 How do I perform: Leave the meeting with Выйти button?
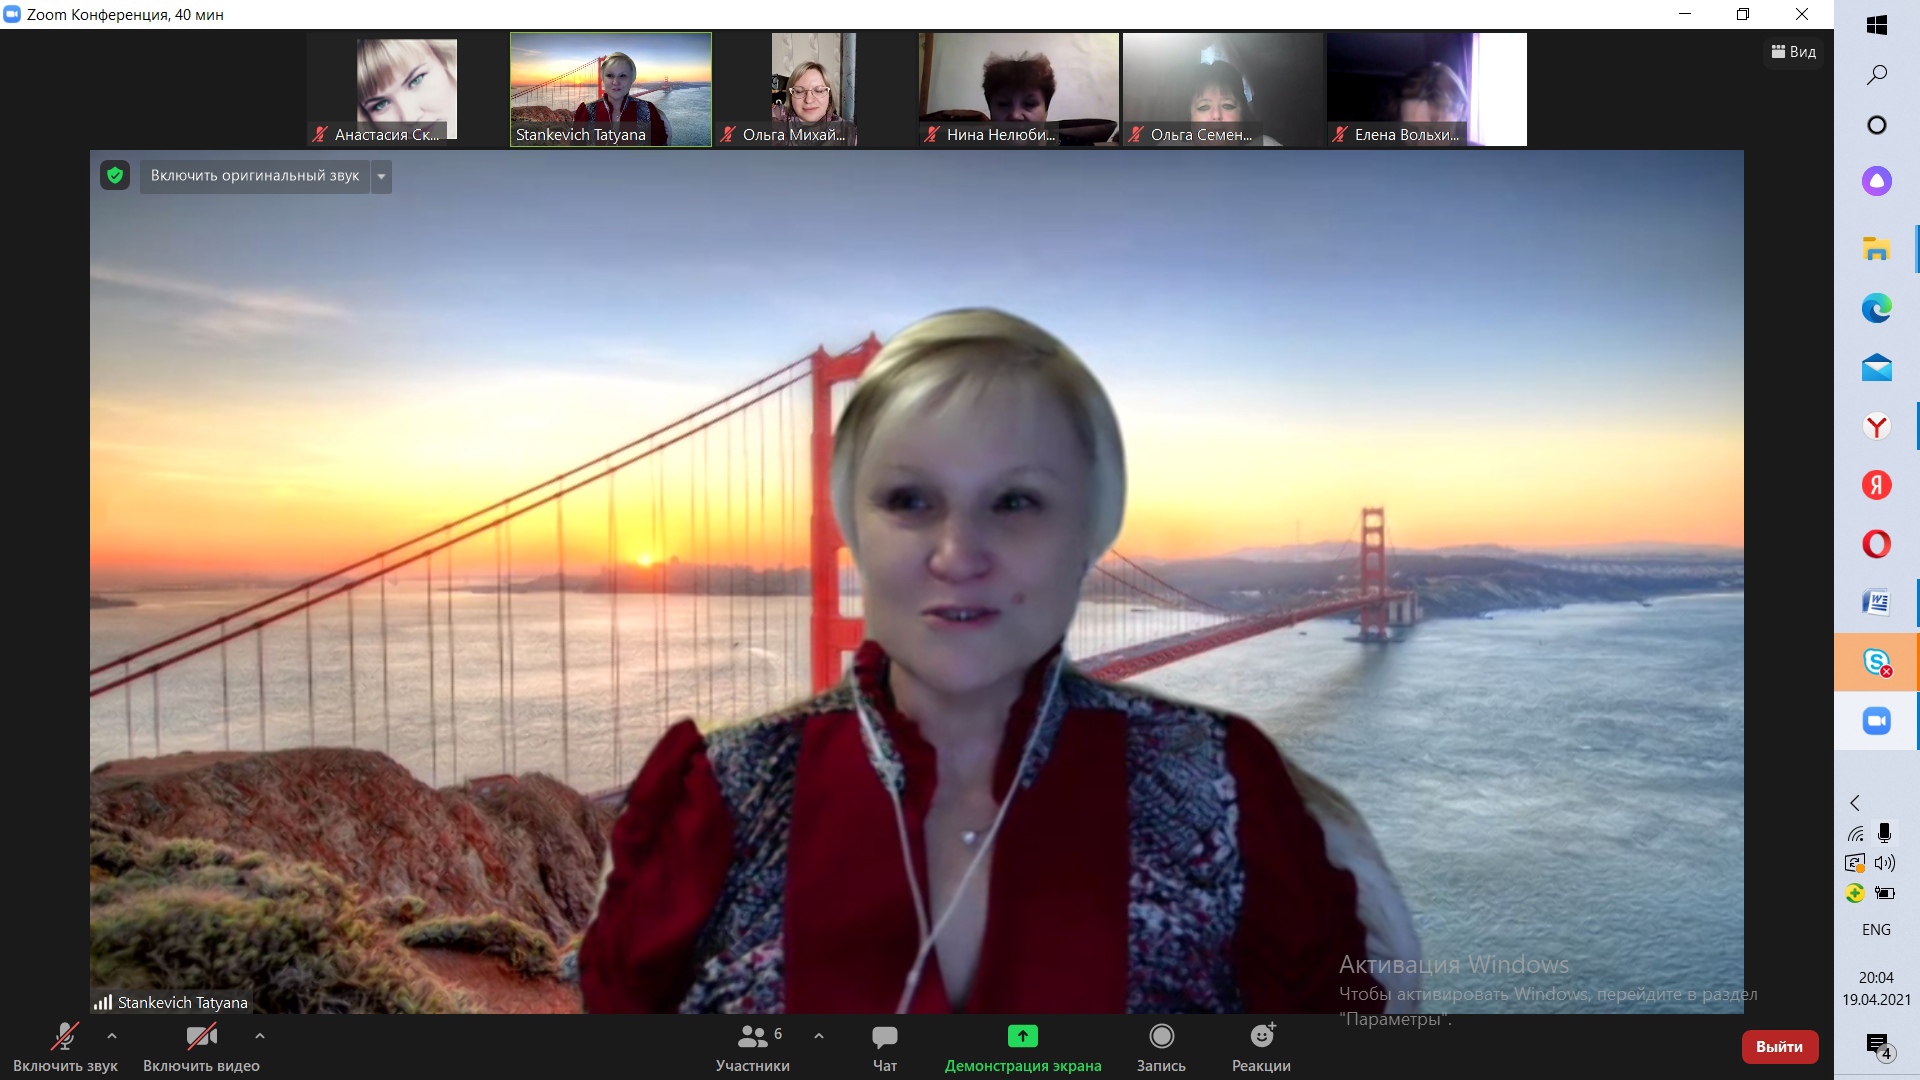tap(1780, 1047)
